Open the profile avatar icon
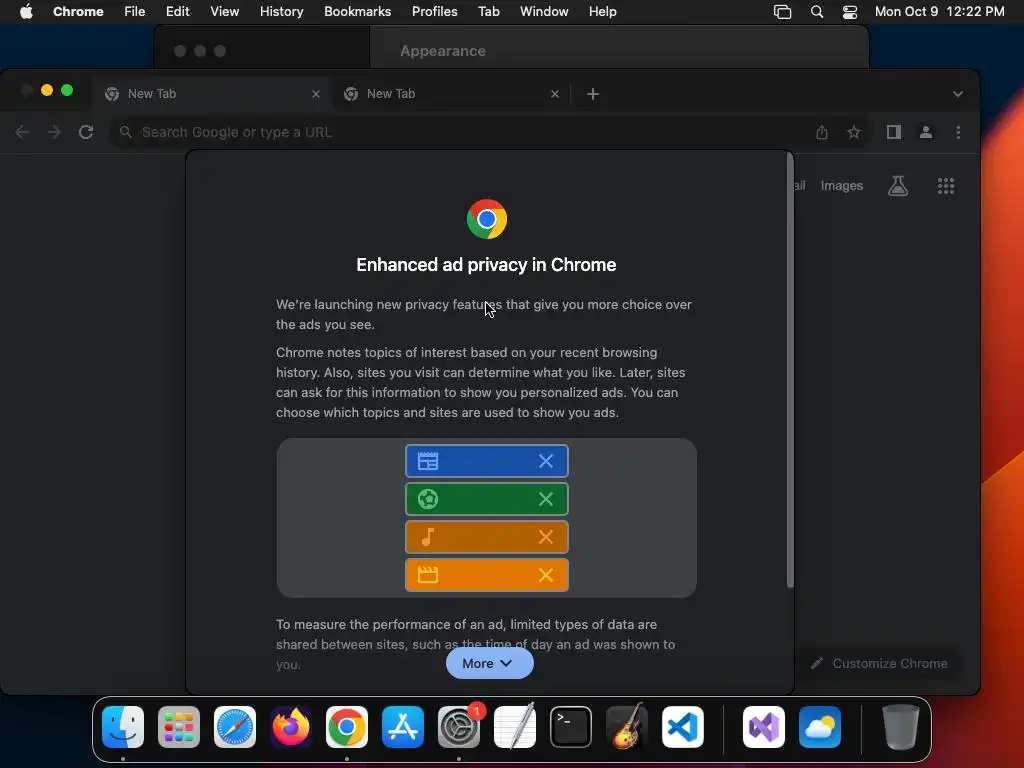This screenshot has height=768, width=1024. pos(925,133)
